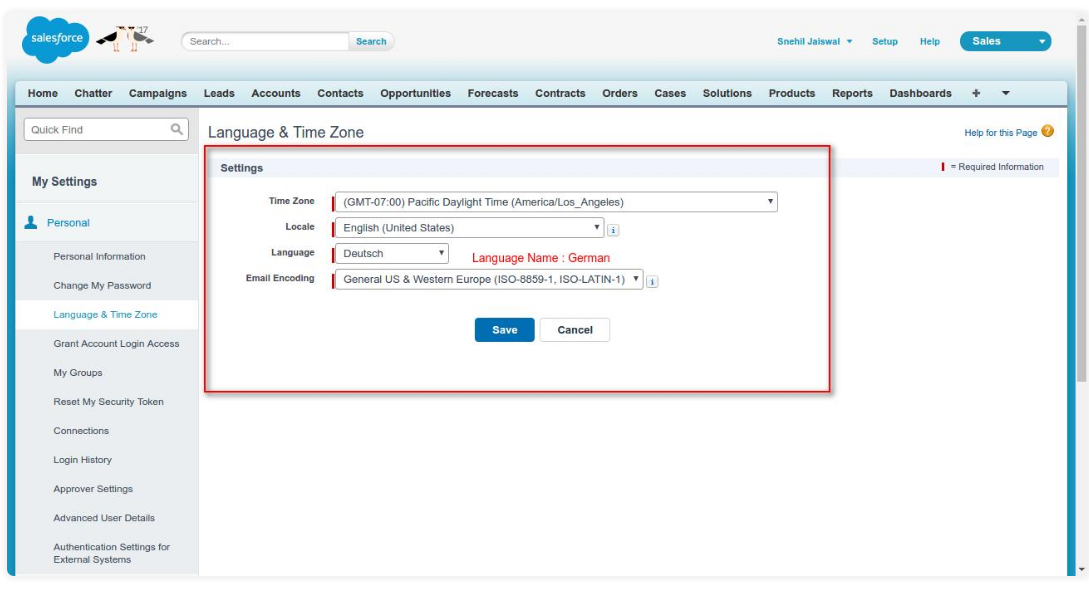Click the seagull birds seasonal logo
1089x592 pixels.
[x=126, y=39]
